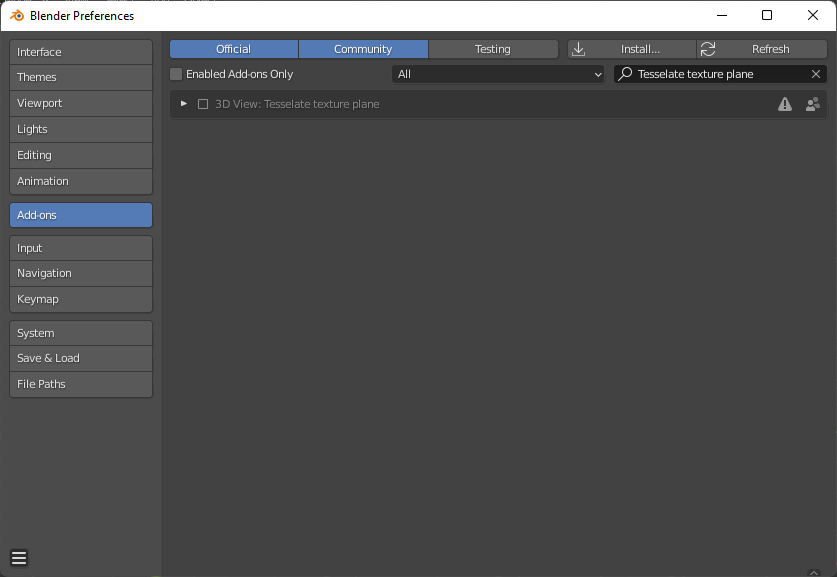The width and height of the screenshot is (837, 577).
Task: Click the Blender logo in title bar
Action: [x=16, y=15]
